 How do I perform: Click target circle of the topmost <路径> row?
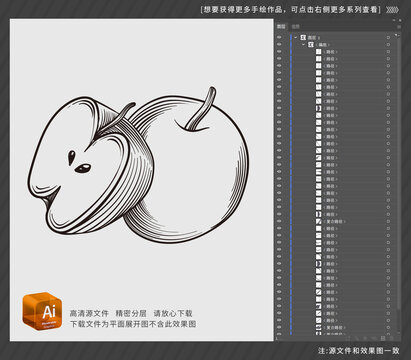click(x=388, y=52)
